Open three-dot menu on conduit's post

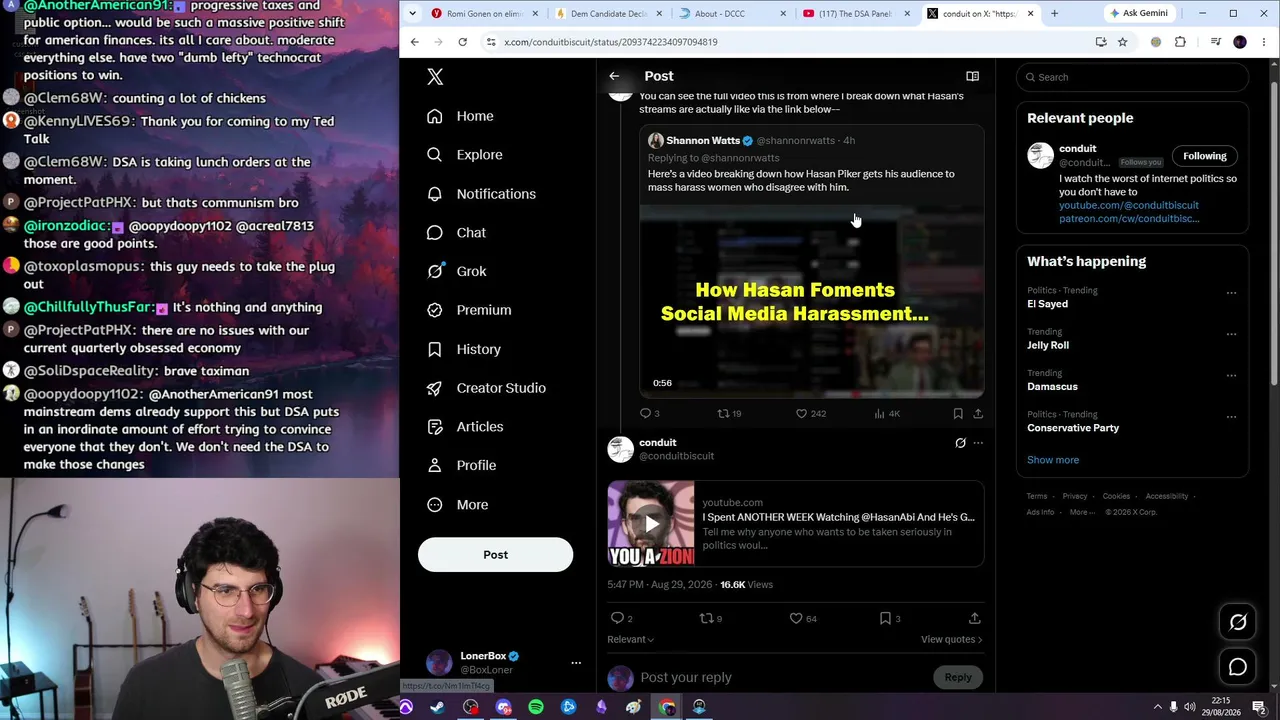(x=978, y=443)
